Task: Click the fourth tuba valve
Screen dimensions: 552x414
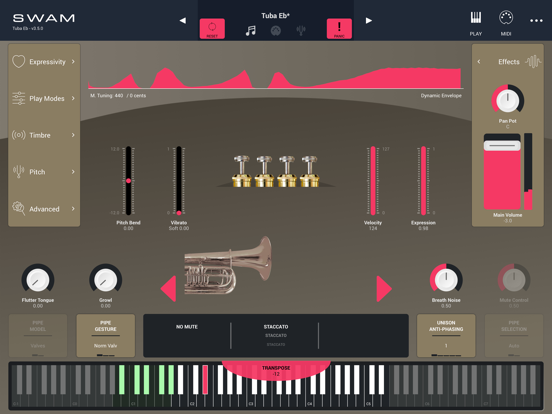Action: point(309,171)
